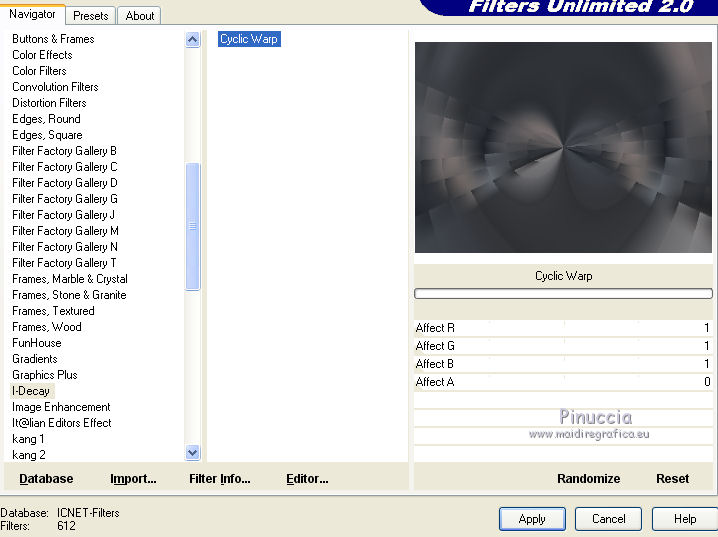
Task: Adjust the Affect R slider
Action: click(x=563, y=328)
